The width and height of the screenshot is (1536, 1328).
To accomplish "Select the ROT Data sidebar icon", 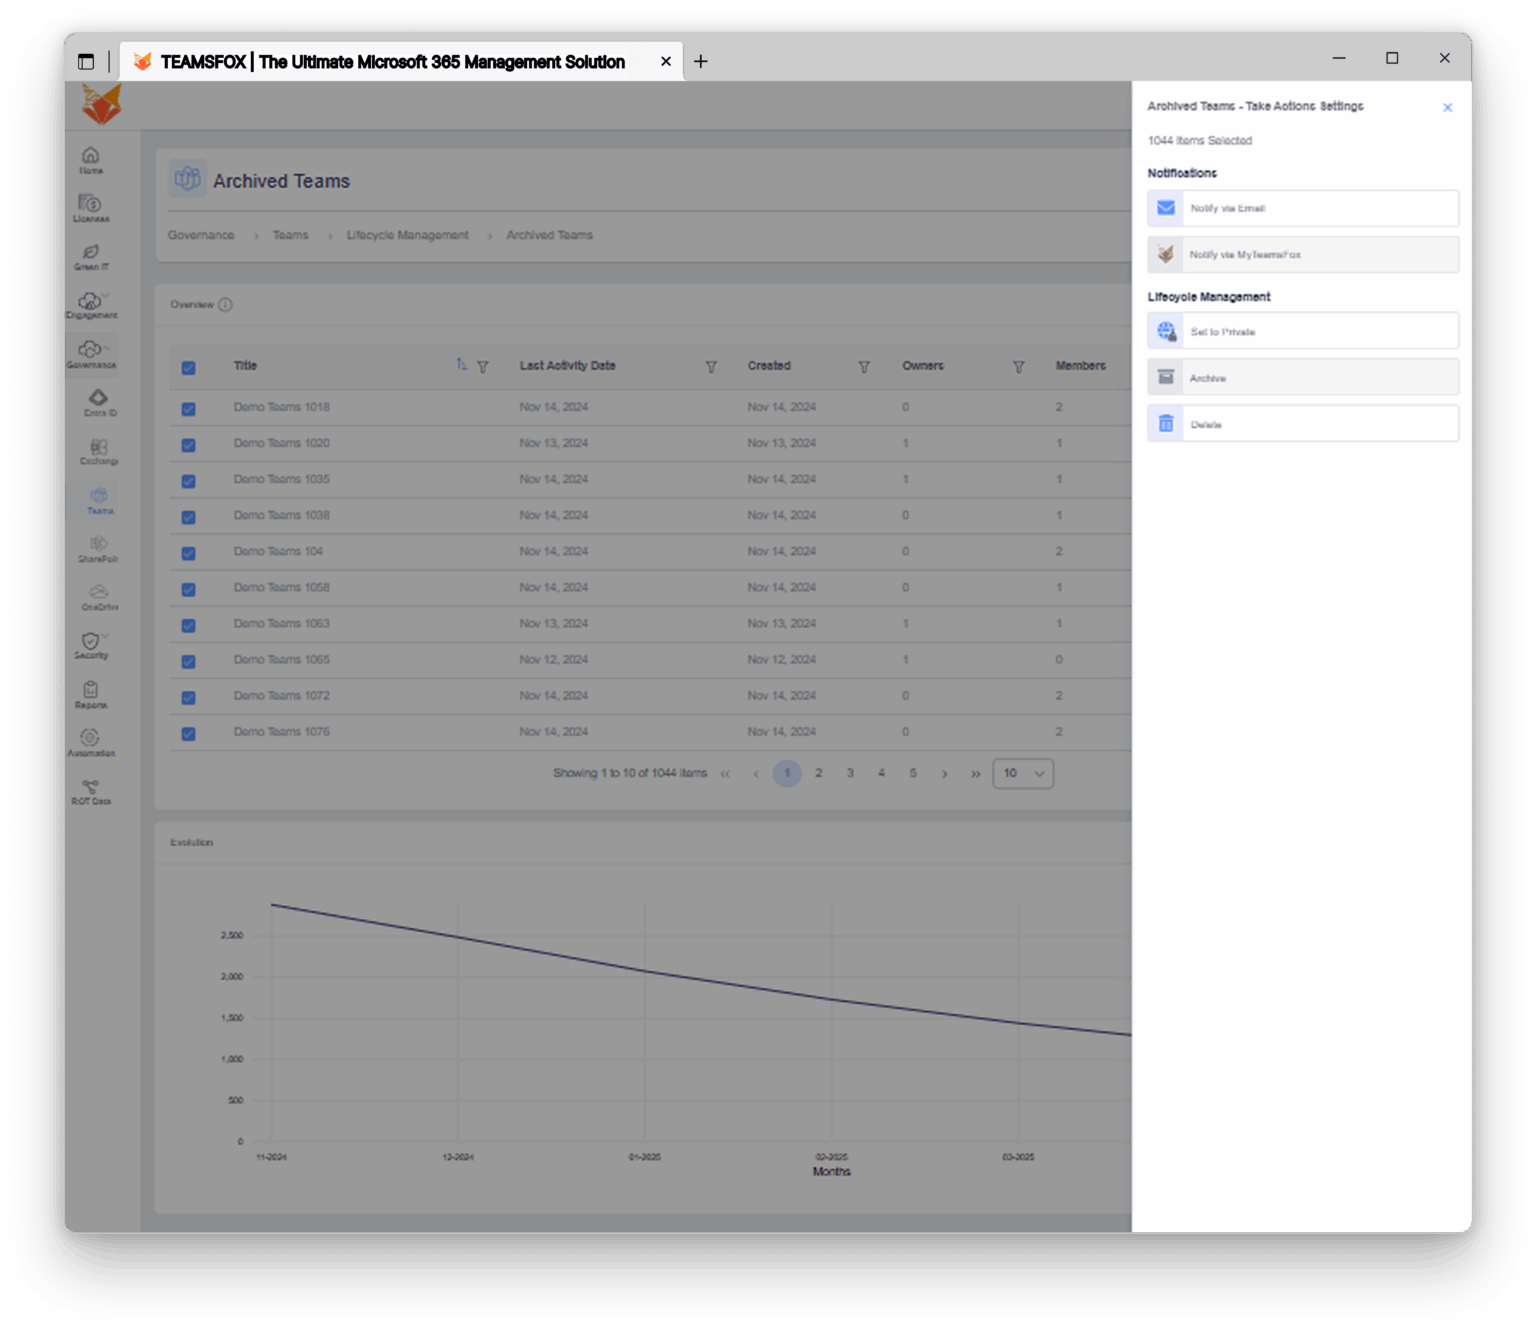I will tap(91, 790).
